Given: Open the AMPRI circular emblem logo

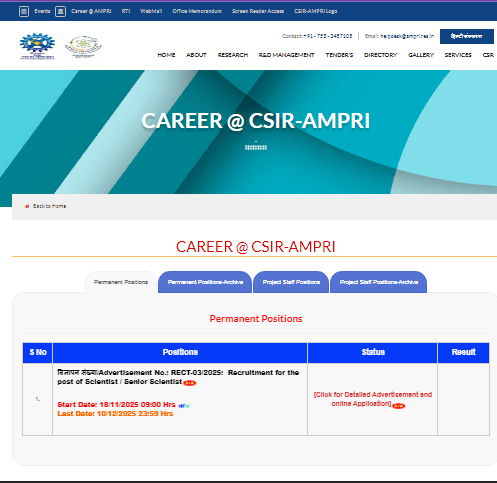Looking at the screenshot, I should click(83, 46).
